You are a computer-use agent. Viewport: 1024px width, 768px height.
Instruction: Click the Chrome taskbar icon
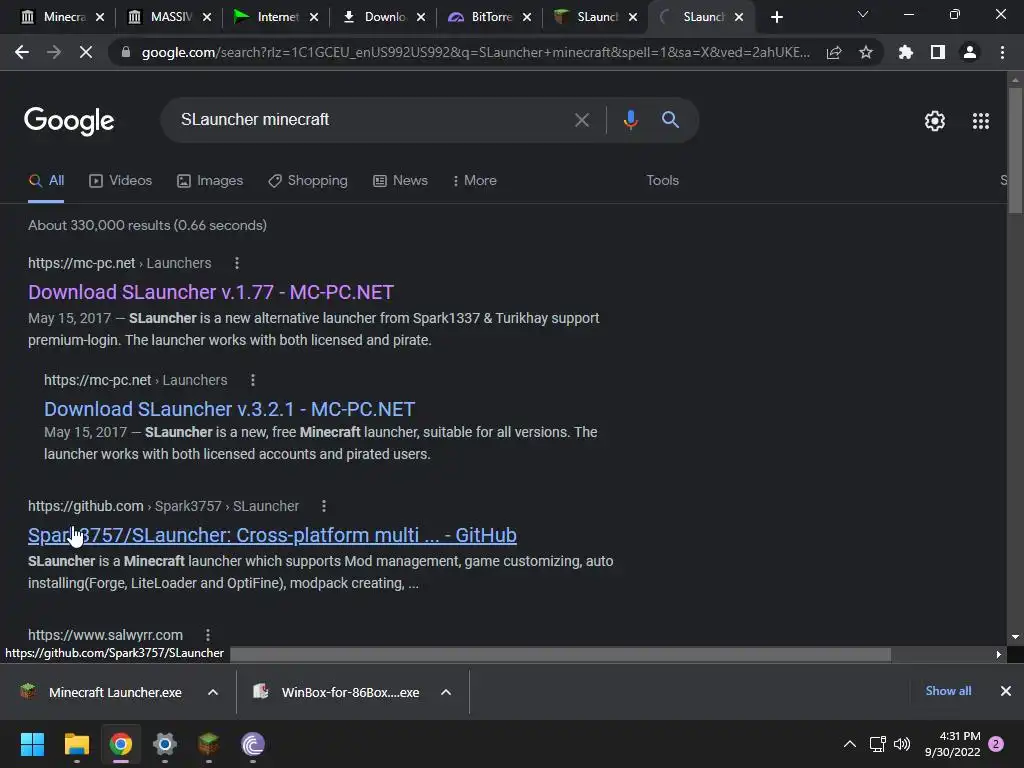[121, 744]
